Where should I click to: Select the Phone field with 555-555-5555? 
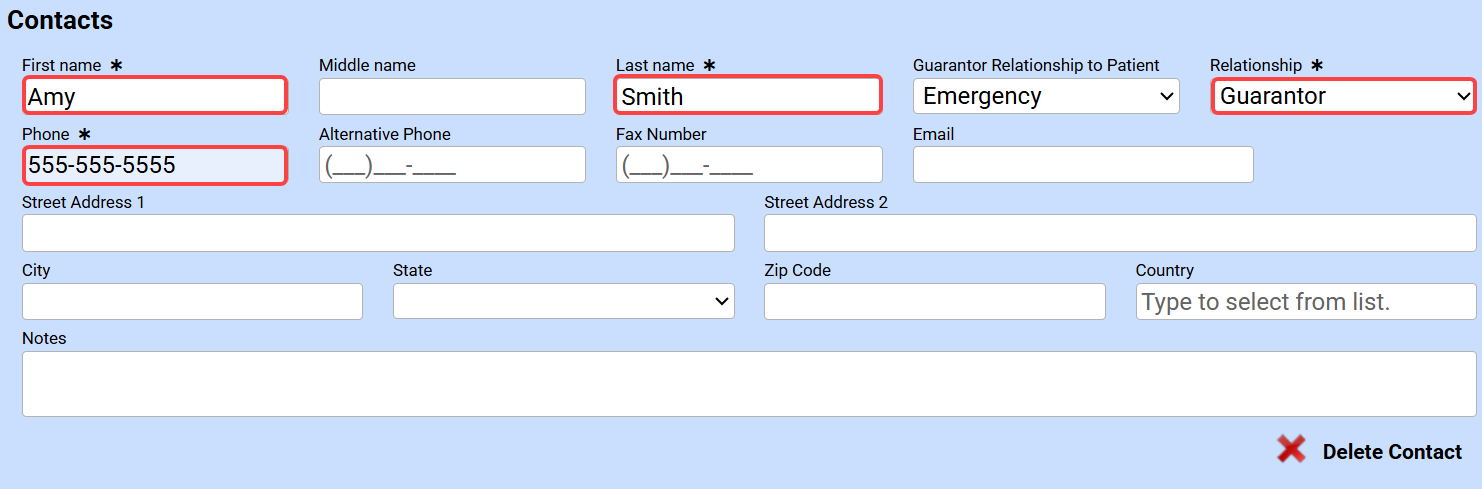(x=155, y=165)
